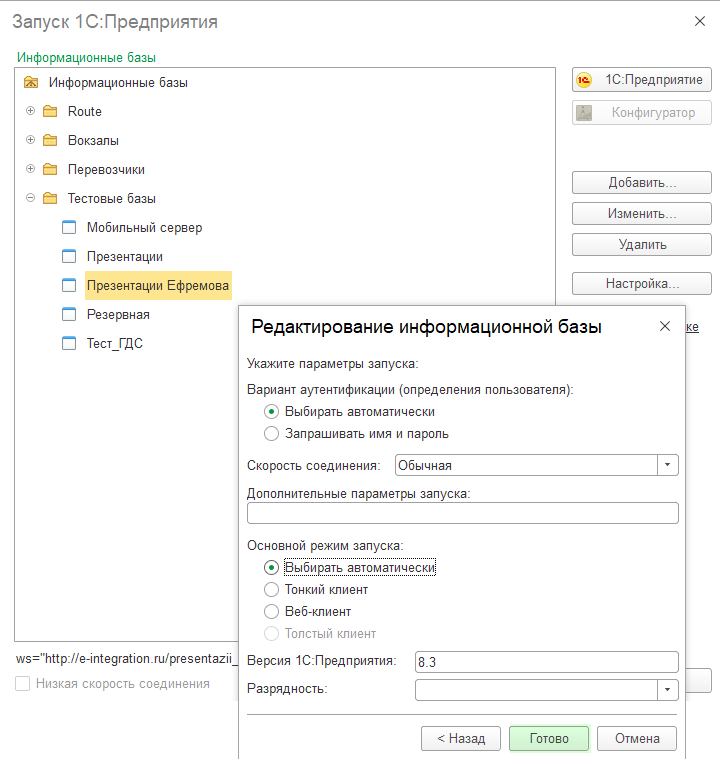Click the Тест_ГДС database icon

69,343
